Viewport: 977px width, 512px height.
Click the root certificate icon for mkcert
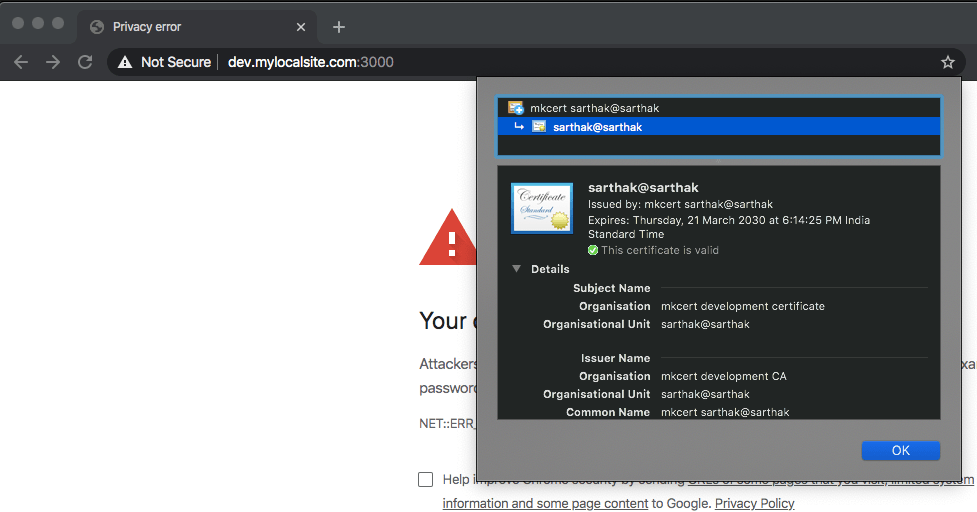point(515,108)
